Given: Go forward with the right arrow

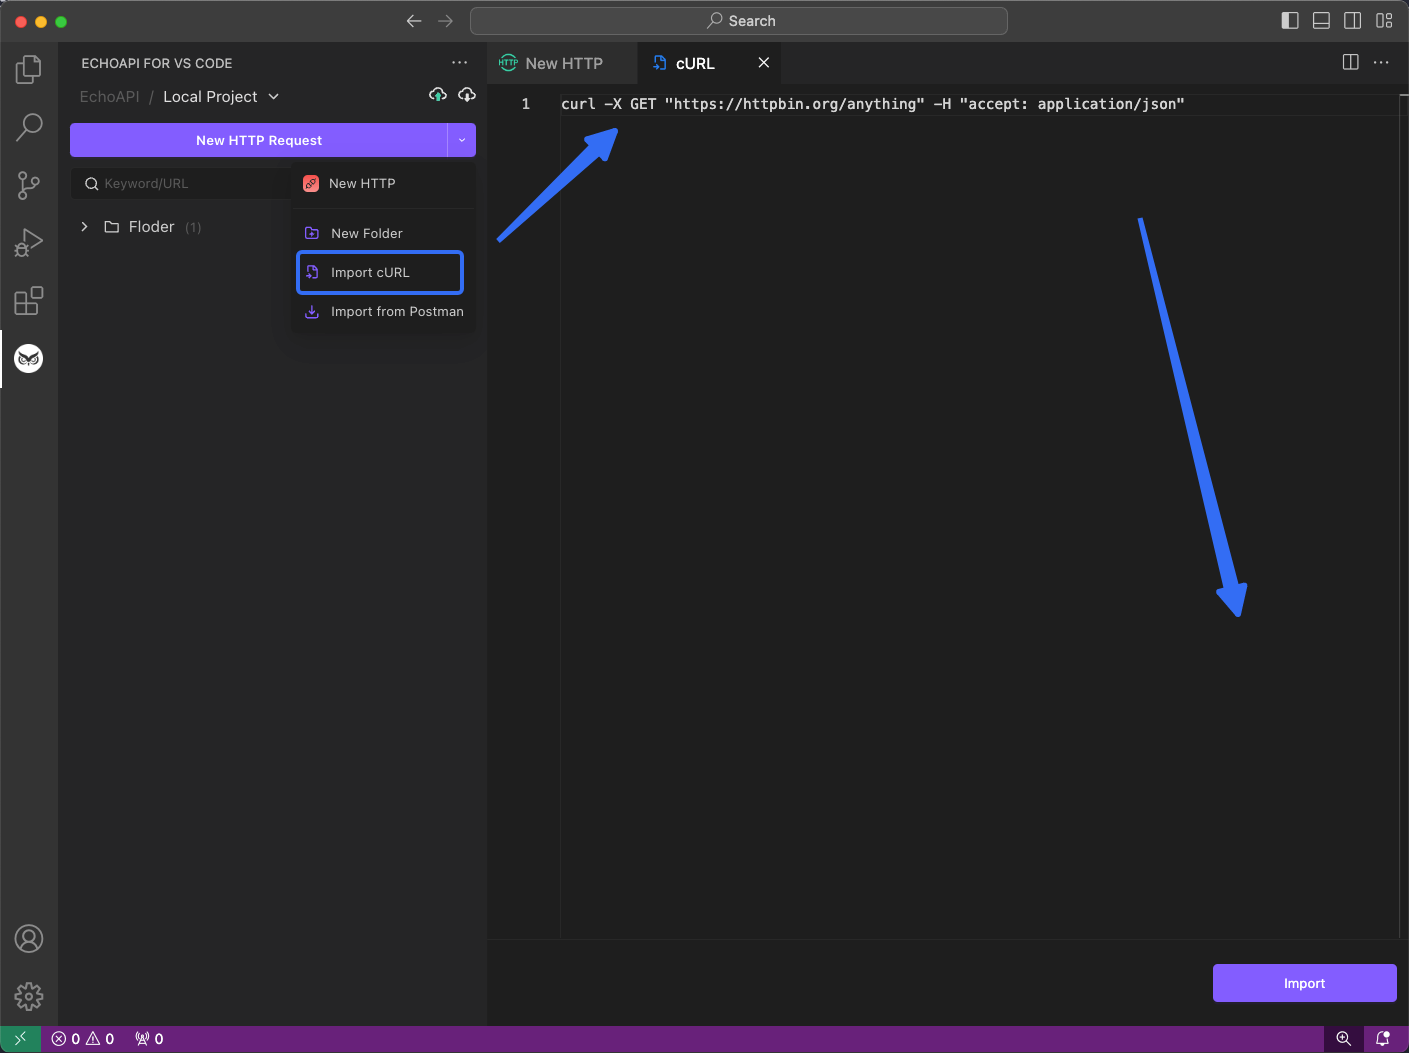Looking at the screenshot, I should pyautogui.click(x=446, y=21).
